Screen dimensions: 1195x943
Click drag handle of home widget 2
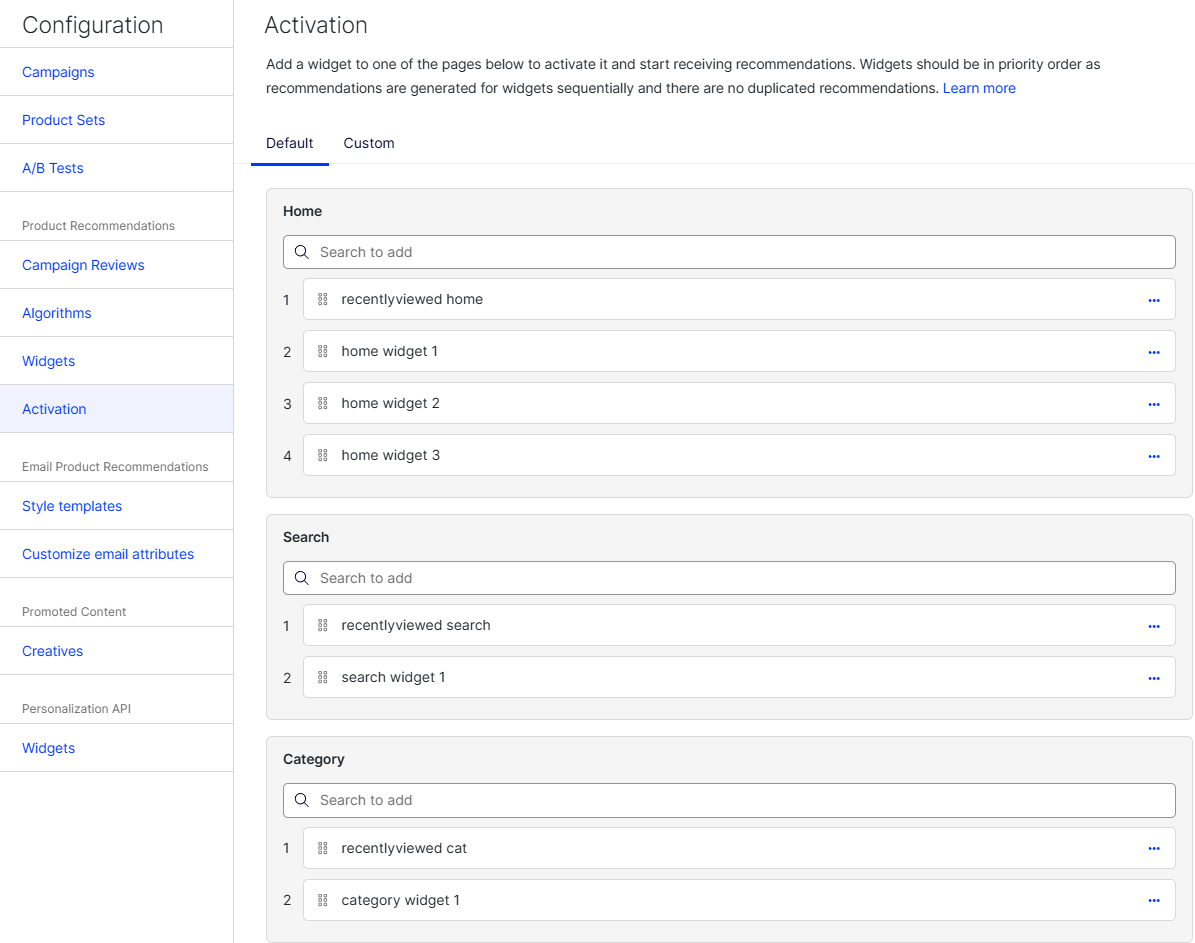coord(323,403)
